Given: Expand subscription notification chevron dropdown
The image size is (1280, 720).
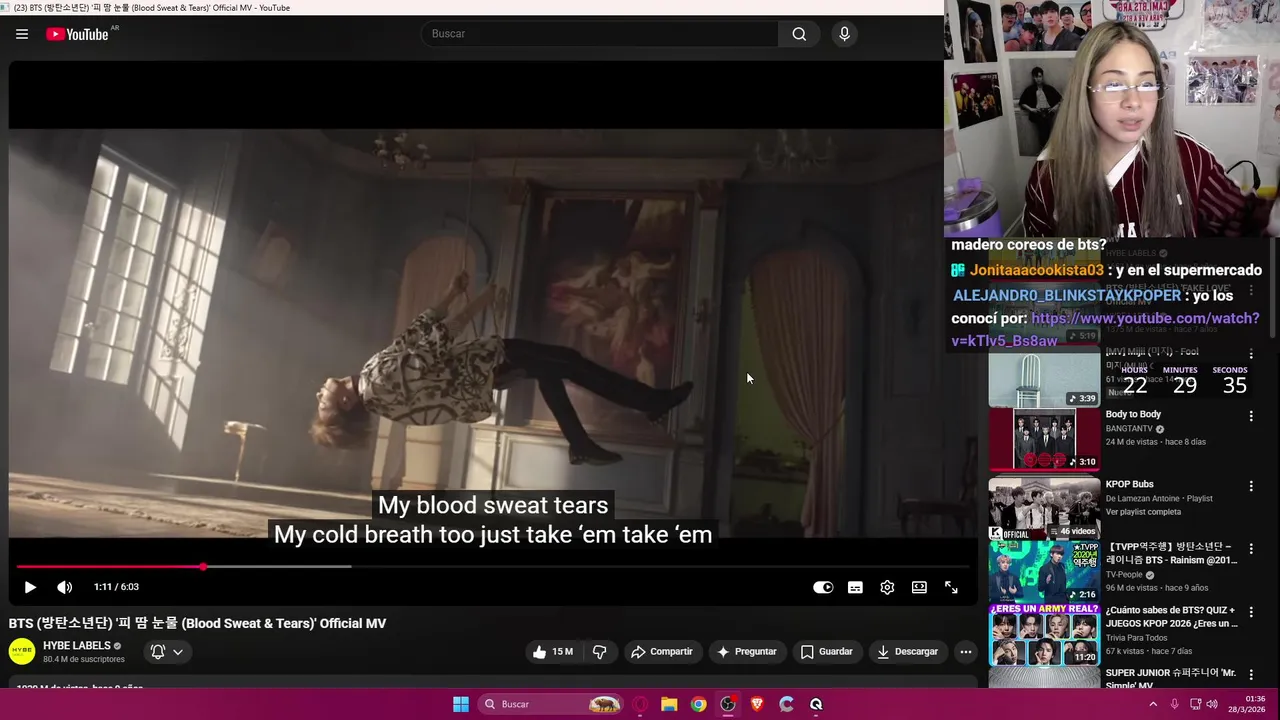Looking at the screenshot, I should (x=178, y=652).
